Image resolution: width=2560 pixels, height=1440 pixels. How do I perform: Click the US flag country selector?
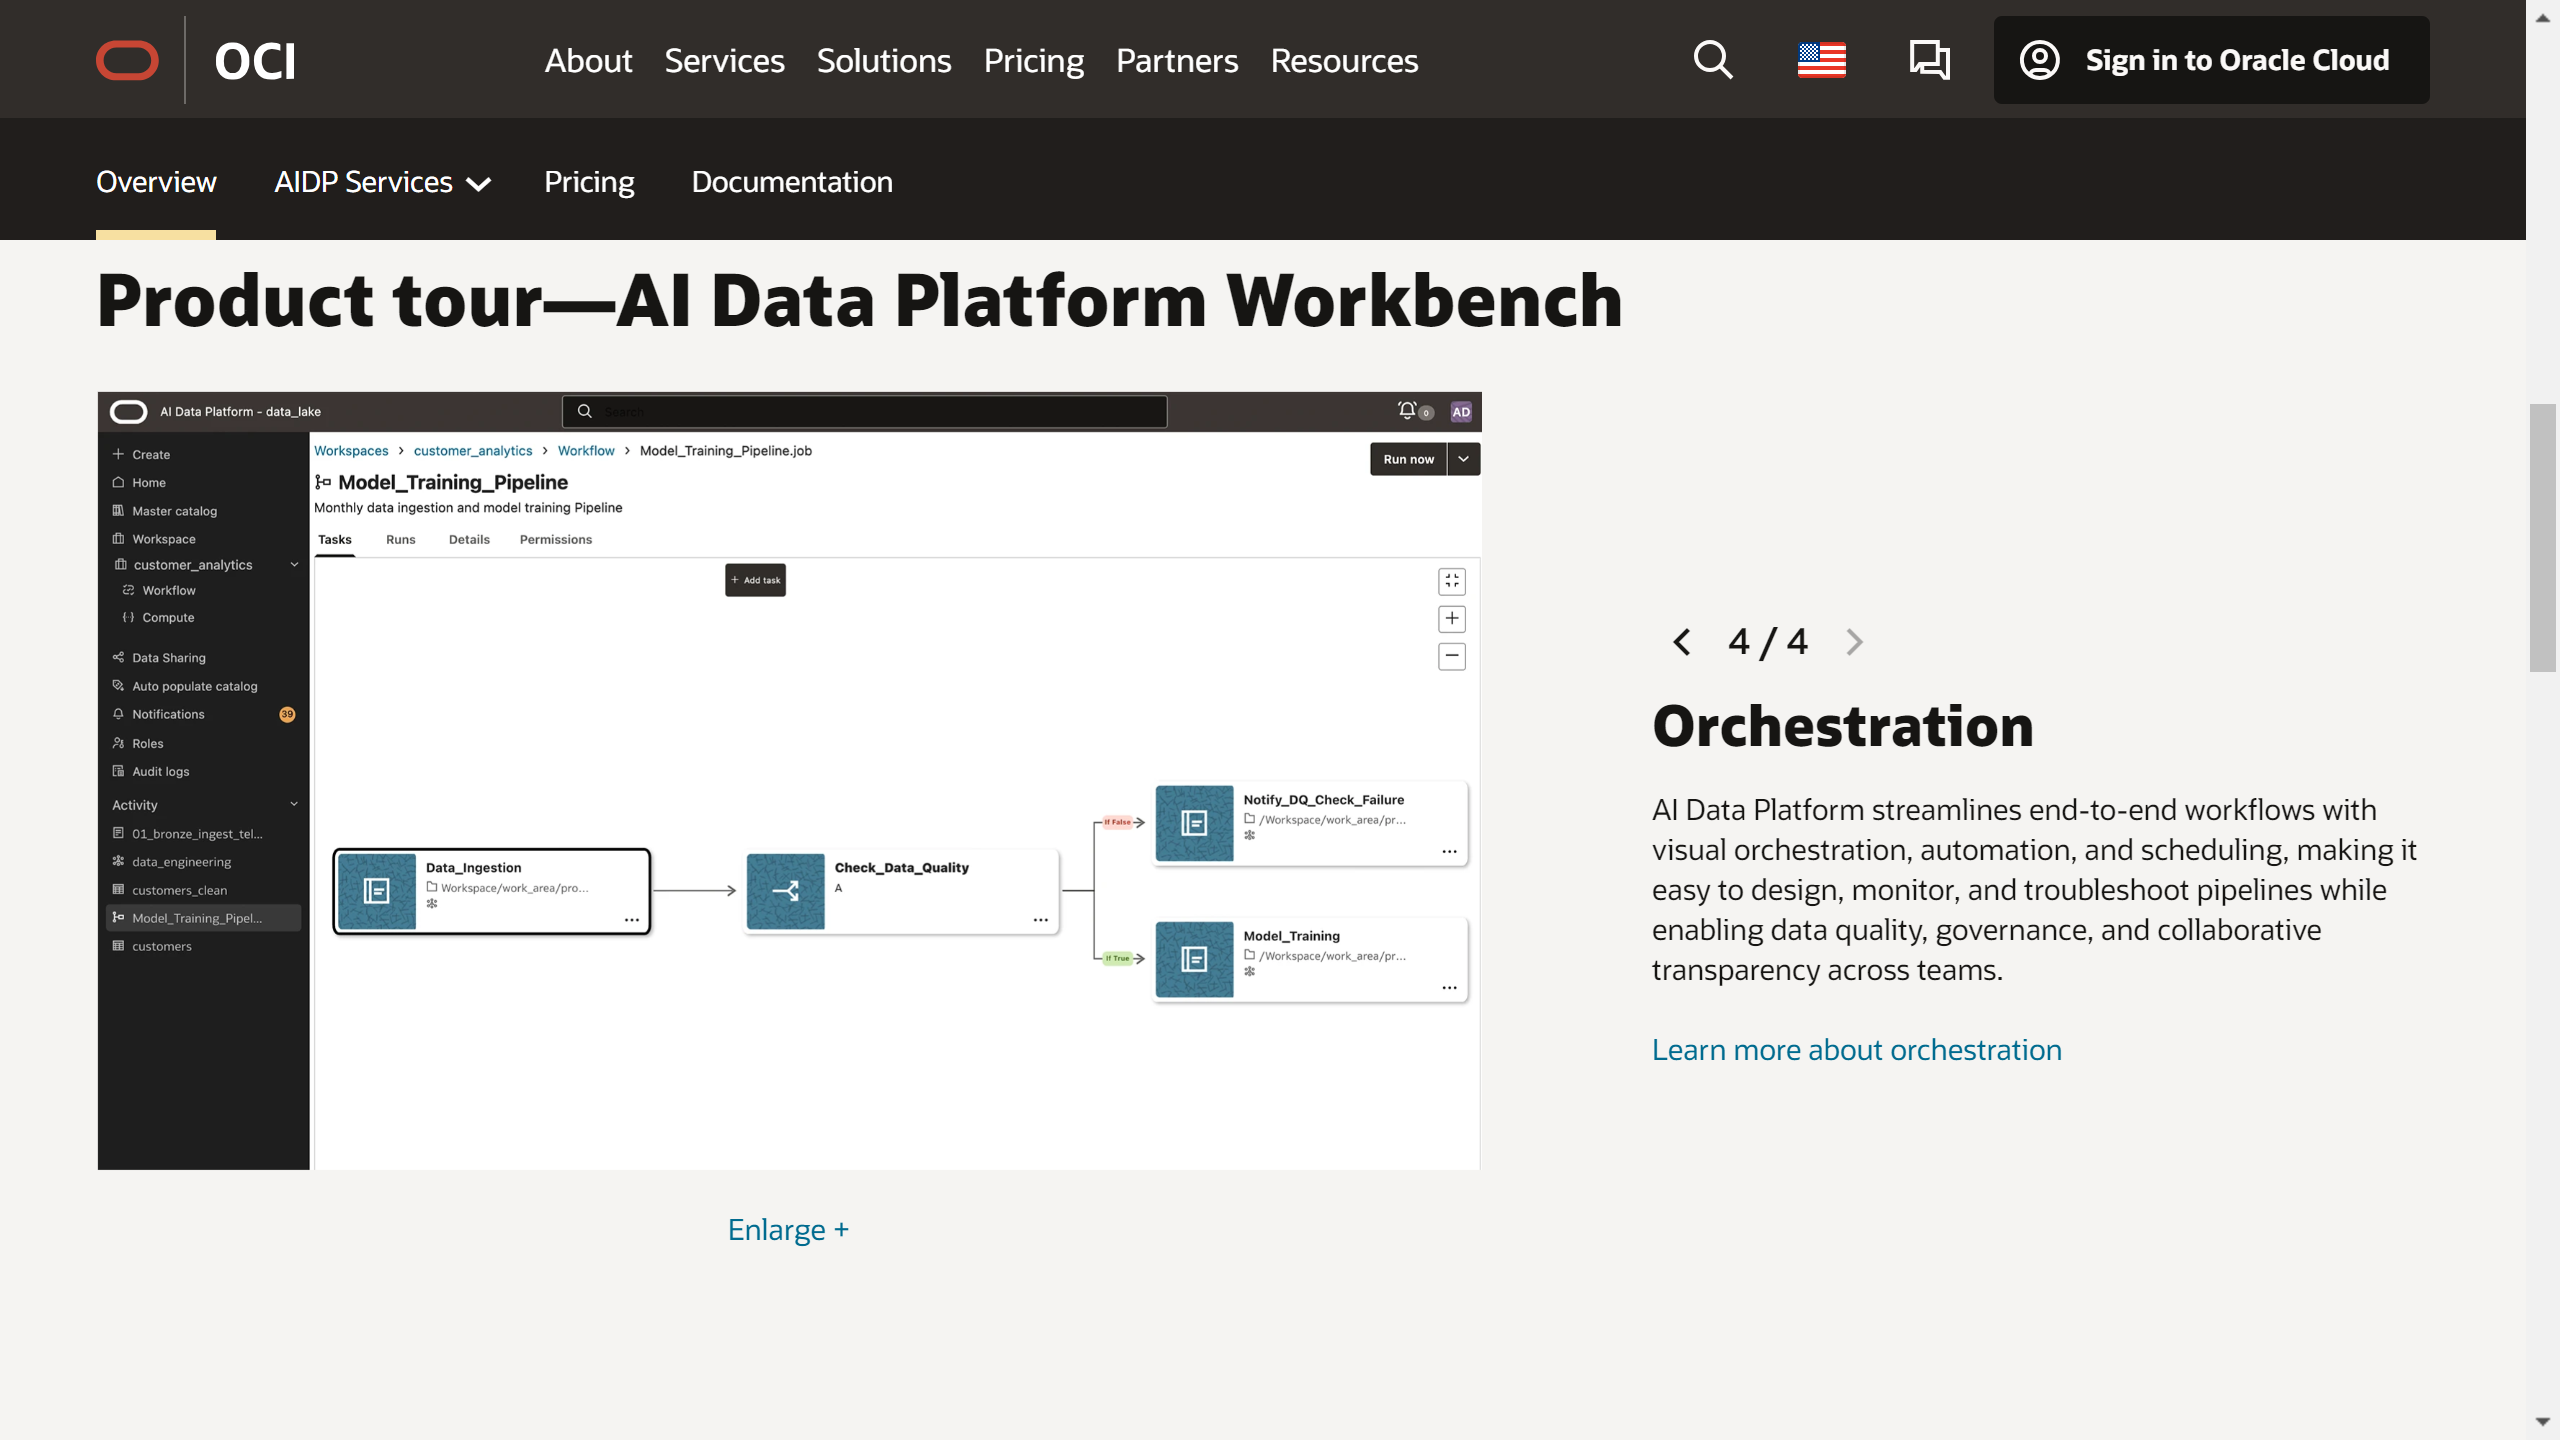1821,60
